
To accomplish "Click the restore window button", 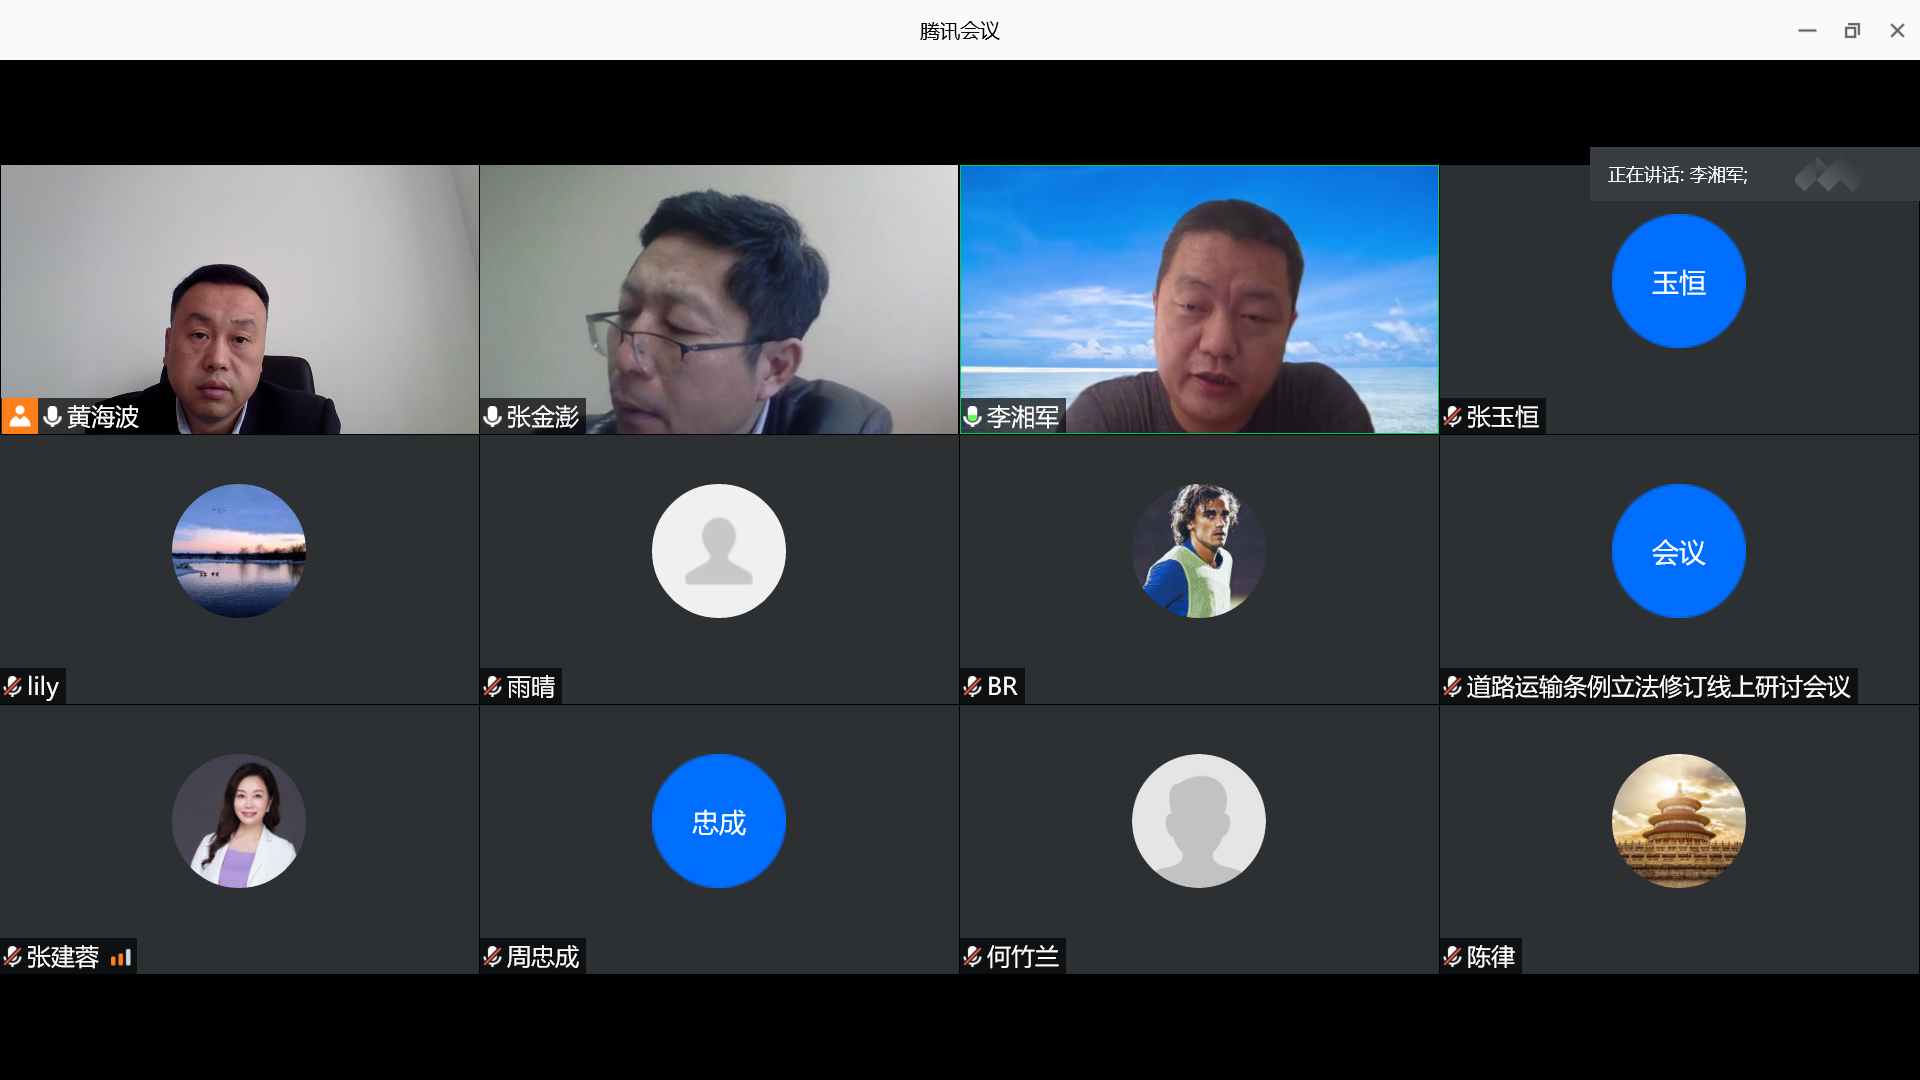I will (x=1852, y=31).
